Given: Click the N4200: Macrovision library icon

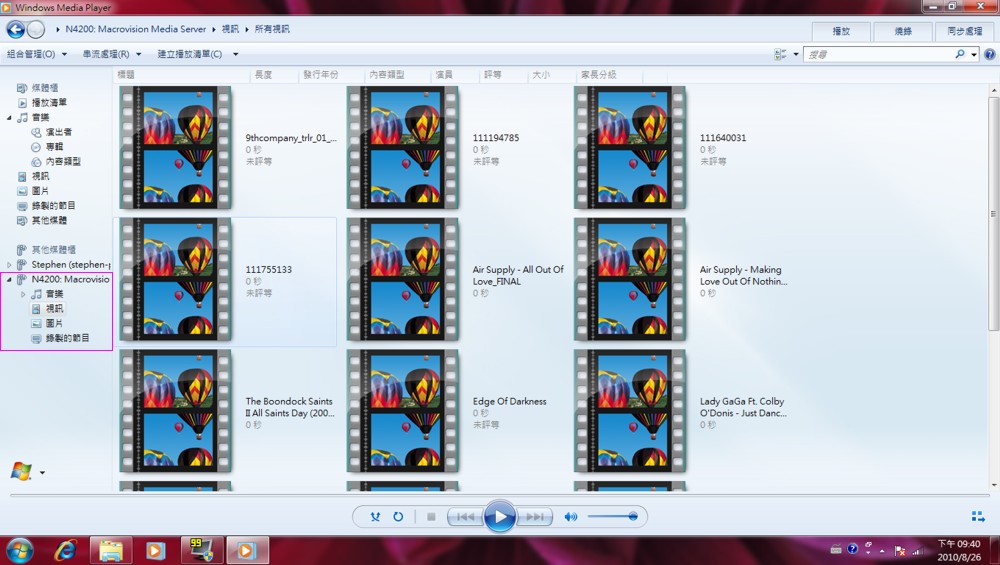Looking at the screenshot, I should click(x=22, y=279).
